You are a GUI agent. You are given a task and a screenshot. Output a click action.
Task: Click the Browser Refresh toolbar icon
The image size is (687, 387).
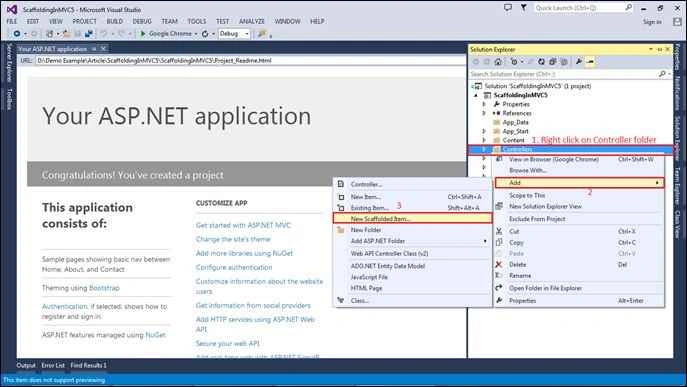(x=205, y=34)
